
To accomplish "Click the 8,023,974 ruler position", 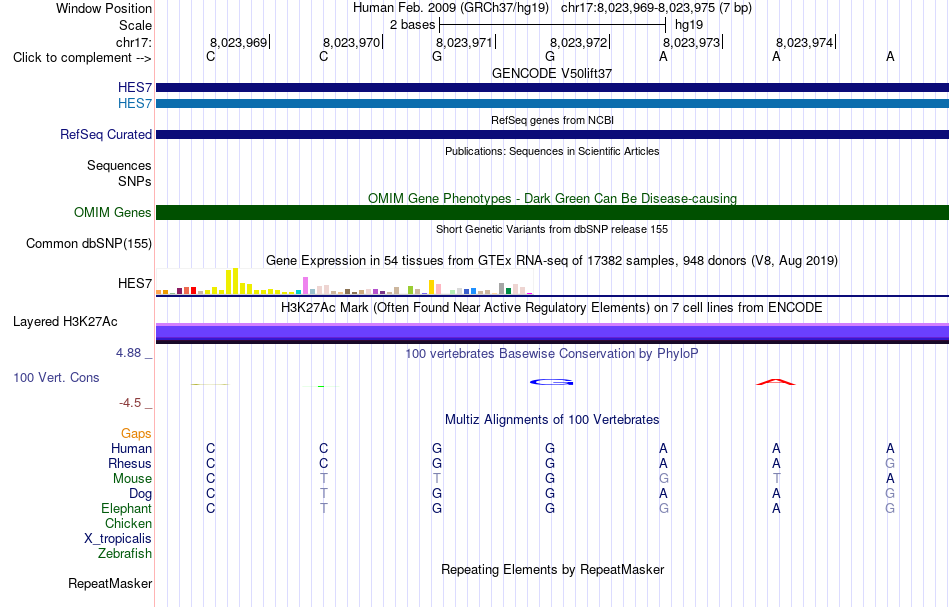I will coord(805,42).
